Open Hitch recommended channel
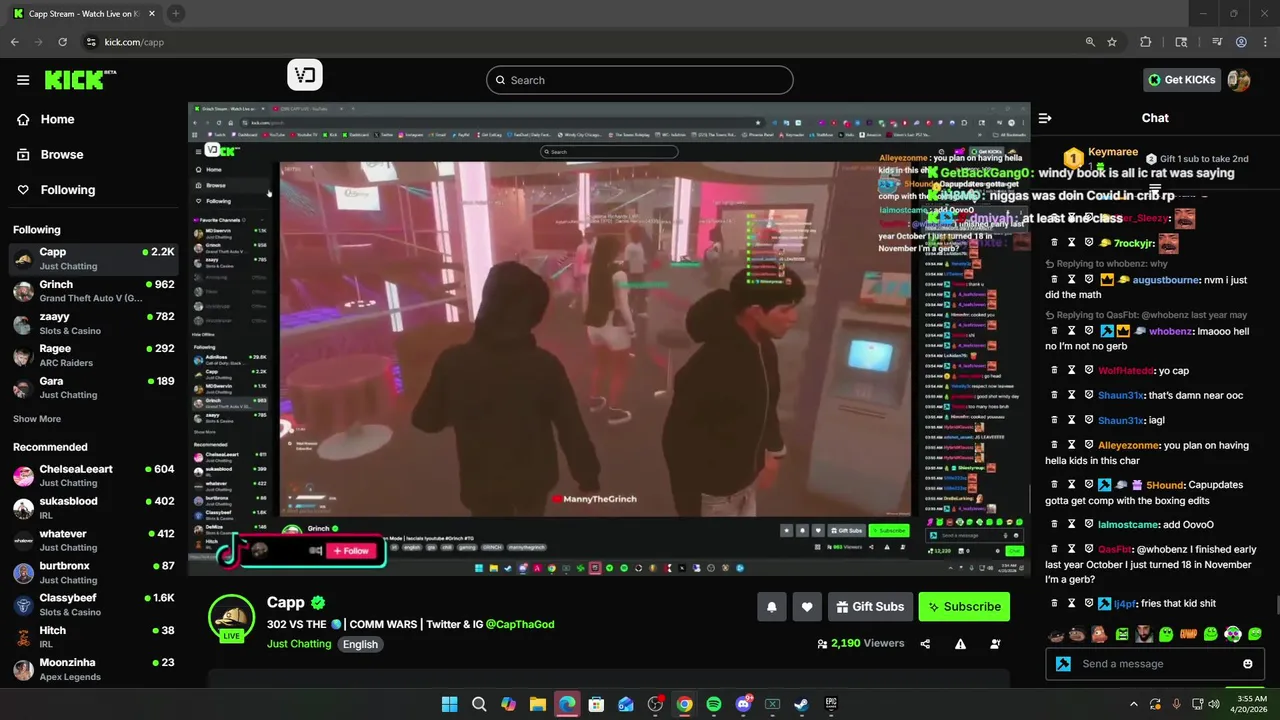The width and height of the screenshot is (1280, 720). (x=94, y=637)
